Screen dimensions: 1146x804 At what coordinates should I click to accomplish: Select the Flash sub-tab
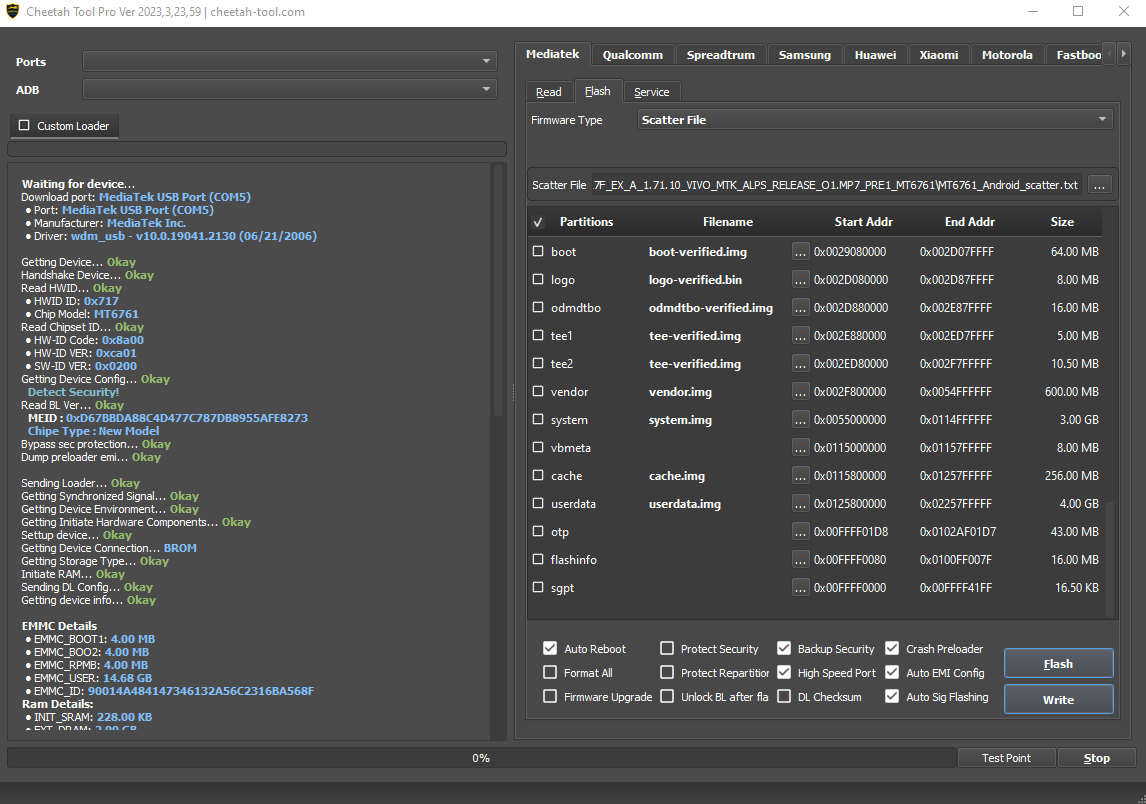[x=597, y=91]
